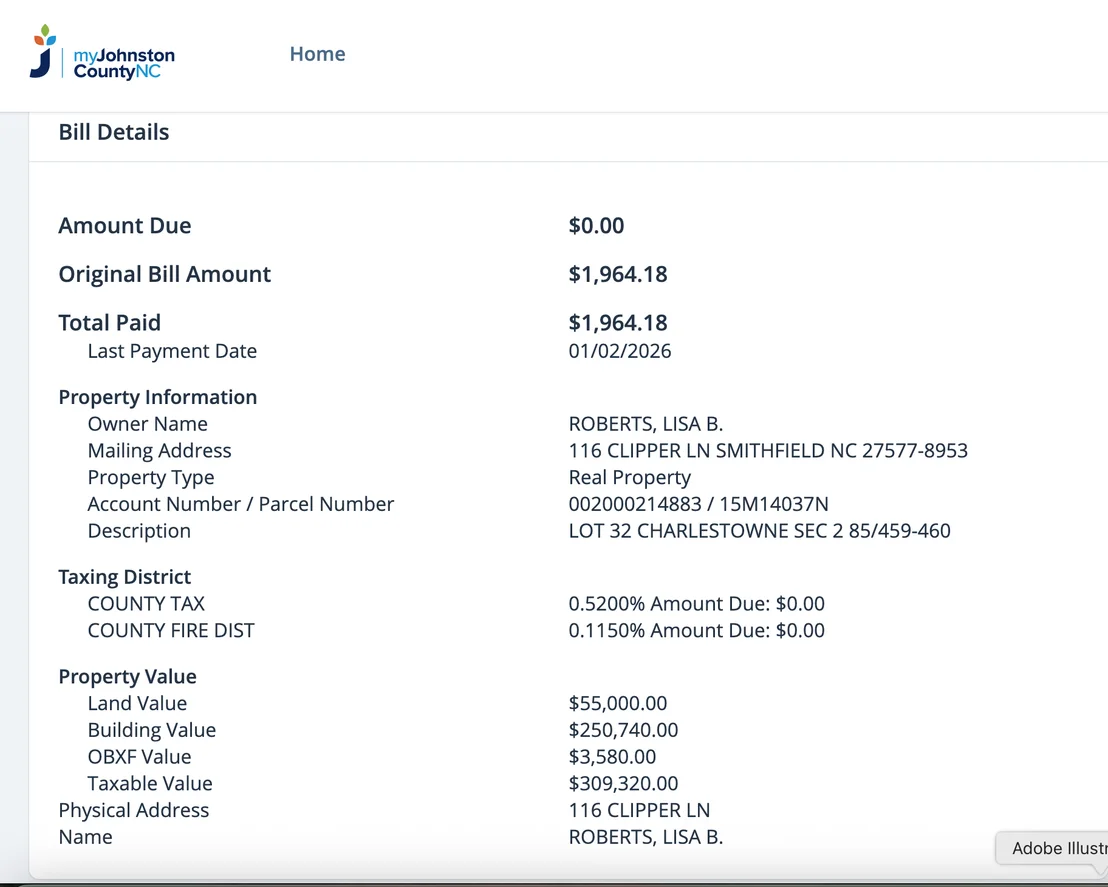Viewport: 1108px width, 887px height.
Task: Click the myJohnston County NC logo
Action: (102, 53)
